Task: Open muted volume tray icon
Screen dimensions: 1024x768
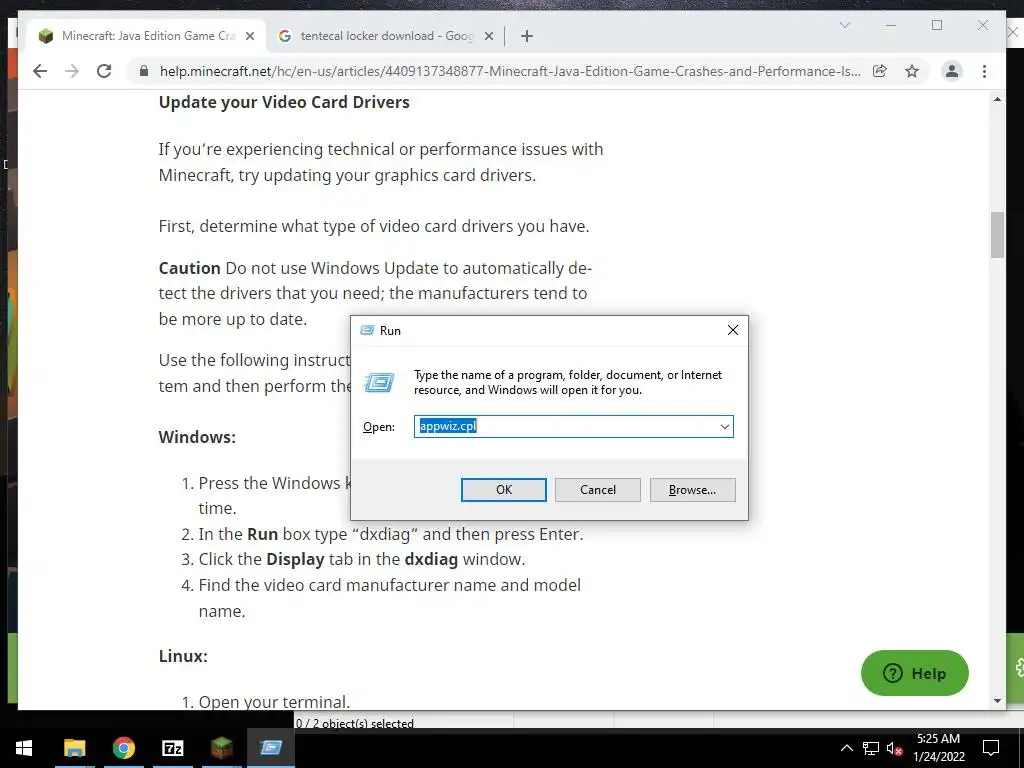Action: (895, 748)
